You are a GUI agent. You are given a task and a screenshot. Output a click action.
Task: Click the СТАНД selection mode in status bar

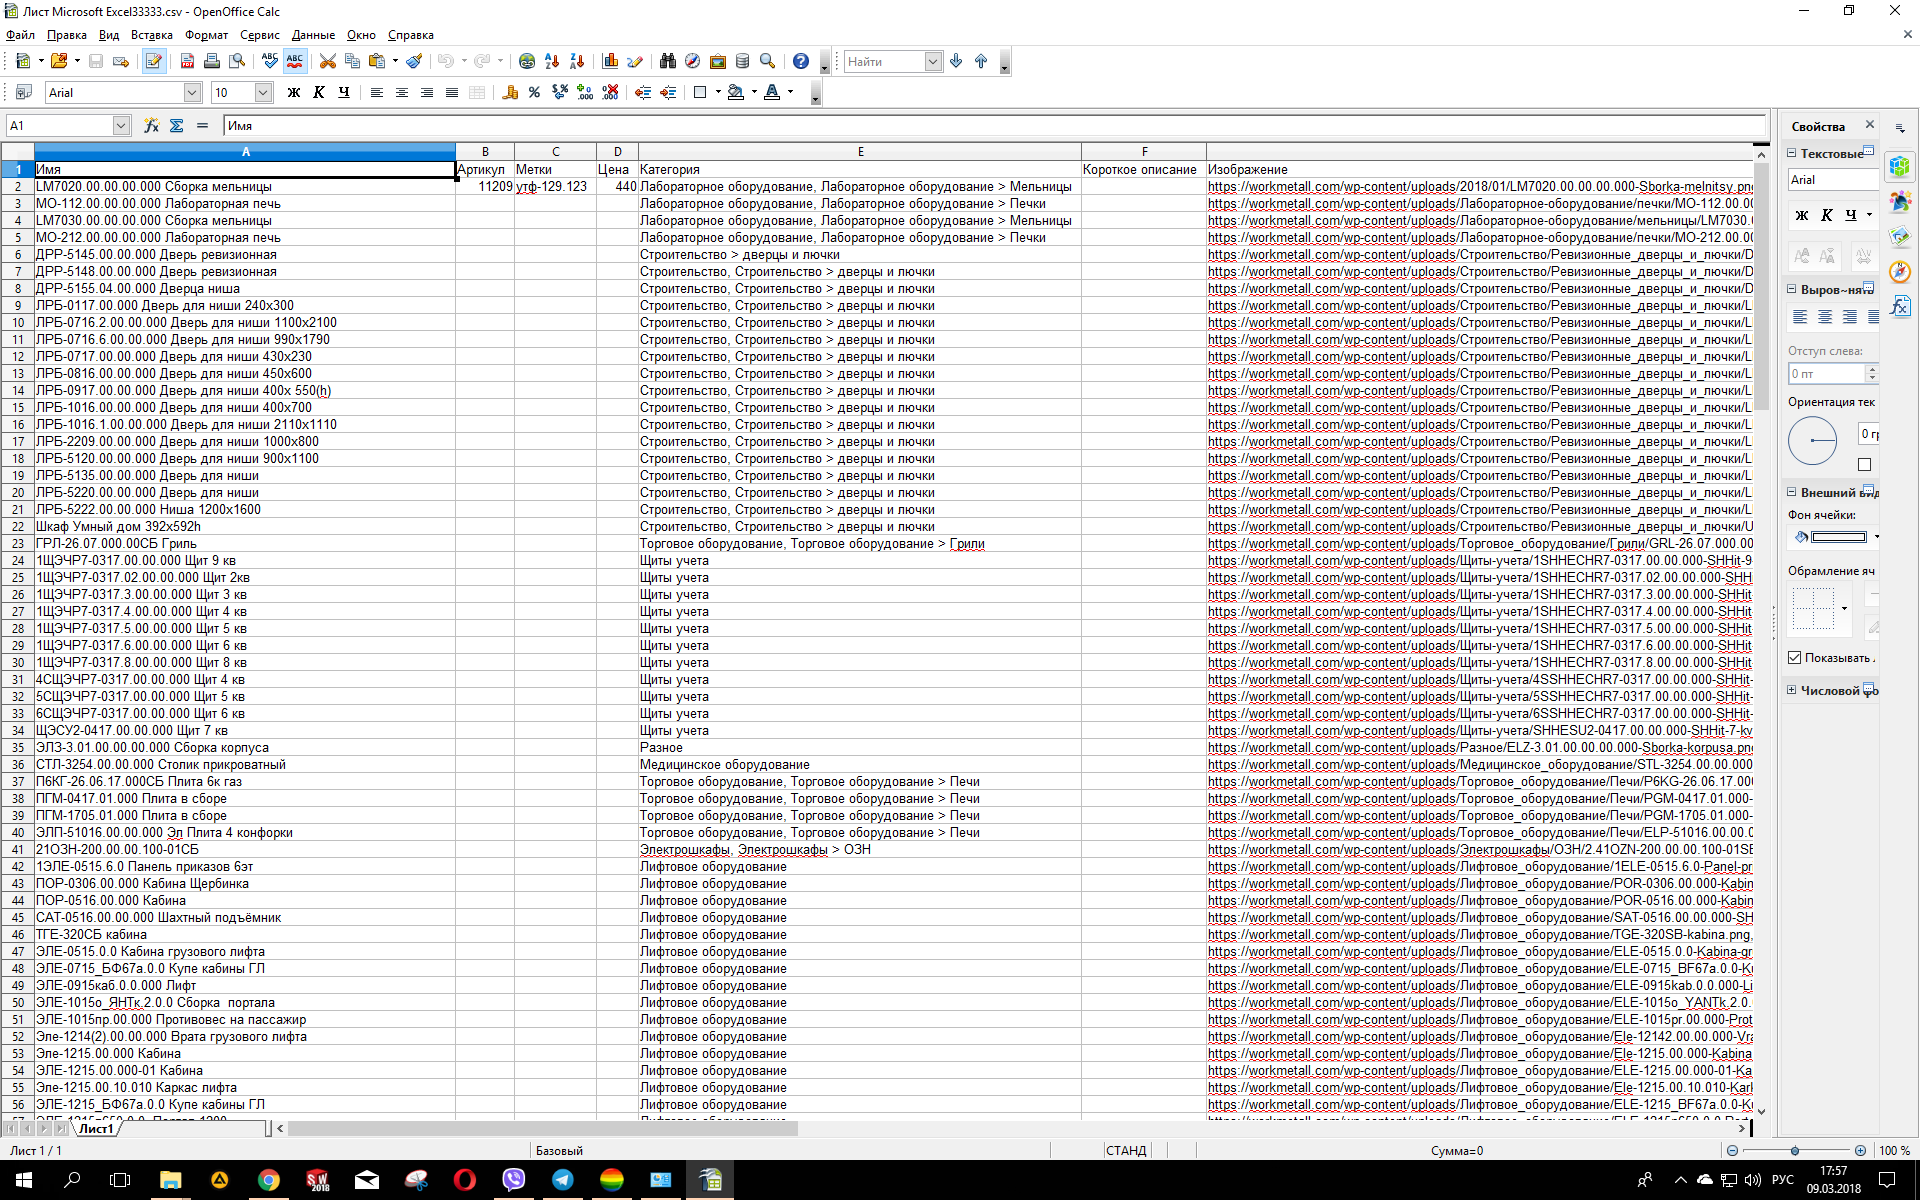1126,1151
